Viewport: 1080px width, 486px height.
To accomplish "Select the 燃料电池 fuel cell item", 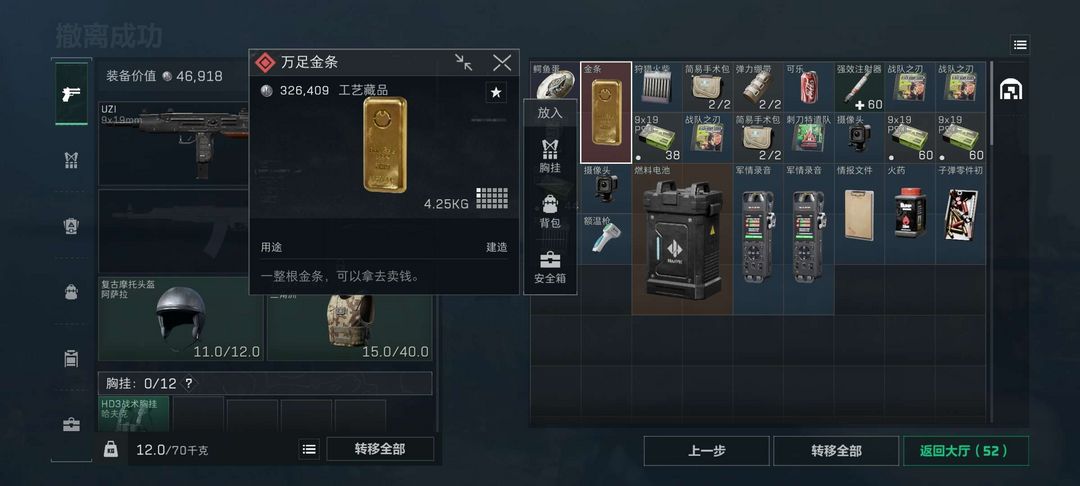I will click(682, 239).
